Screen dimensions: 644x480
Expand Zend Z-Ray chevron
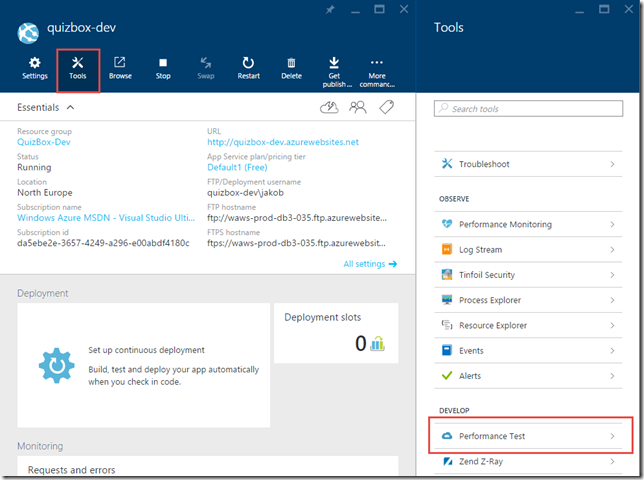(612, 462)
